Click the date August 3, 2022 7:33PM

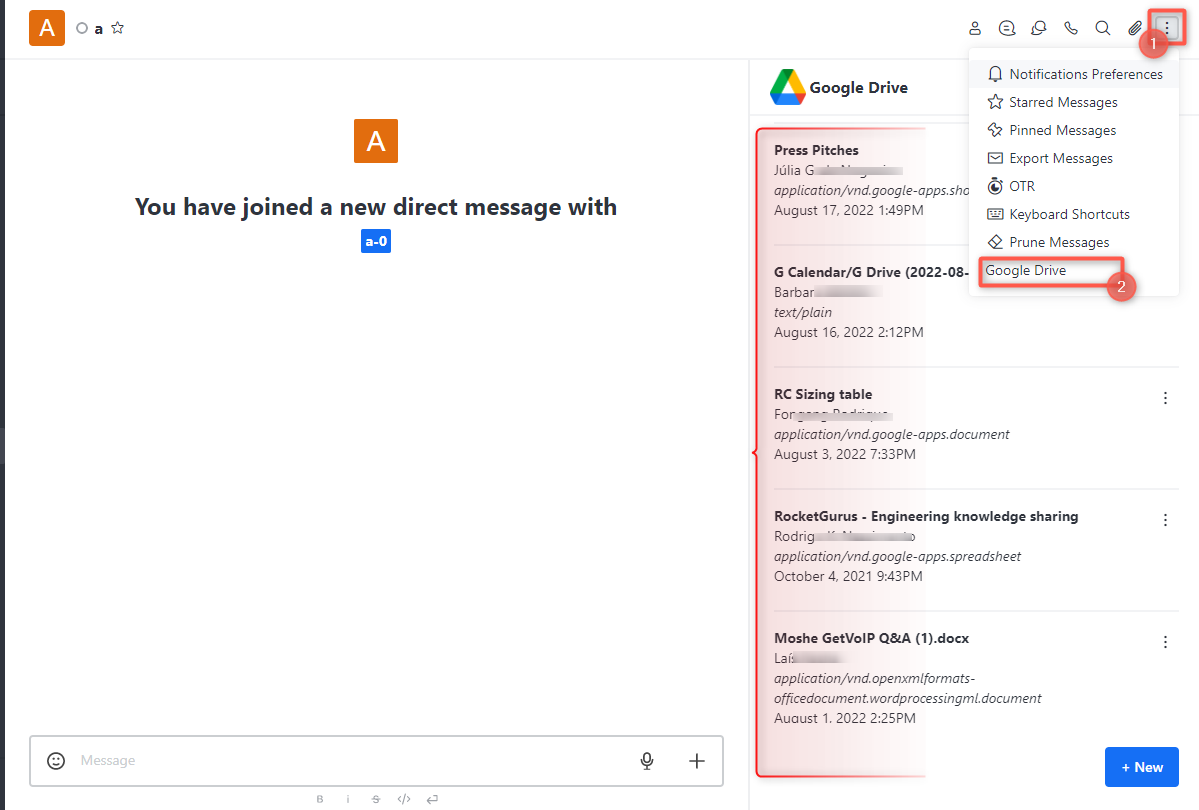(845, 454)
